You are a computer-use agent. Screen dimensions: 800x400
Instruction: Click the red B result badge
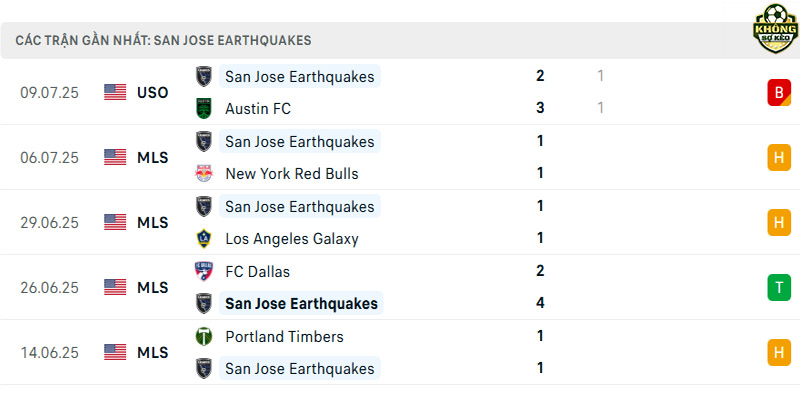coord(779,92)
